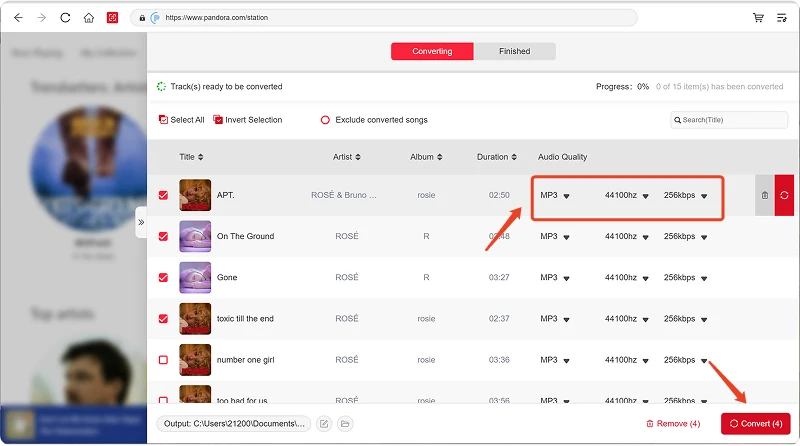Open the 44100hz dropdown for On The Ground

627,237
